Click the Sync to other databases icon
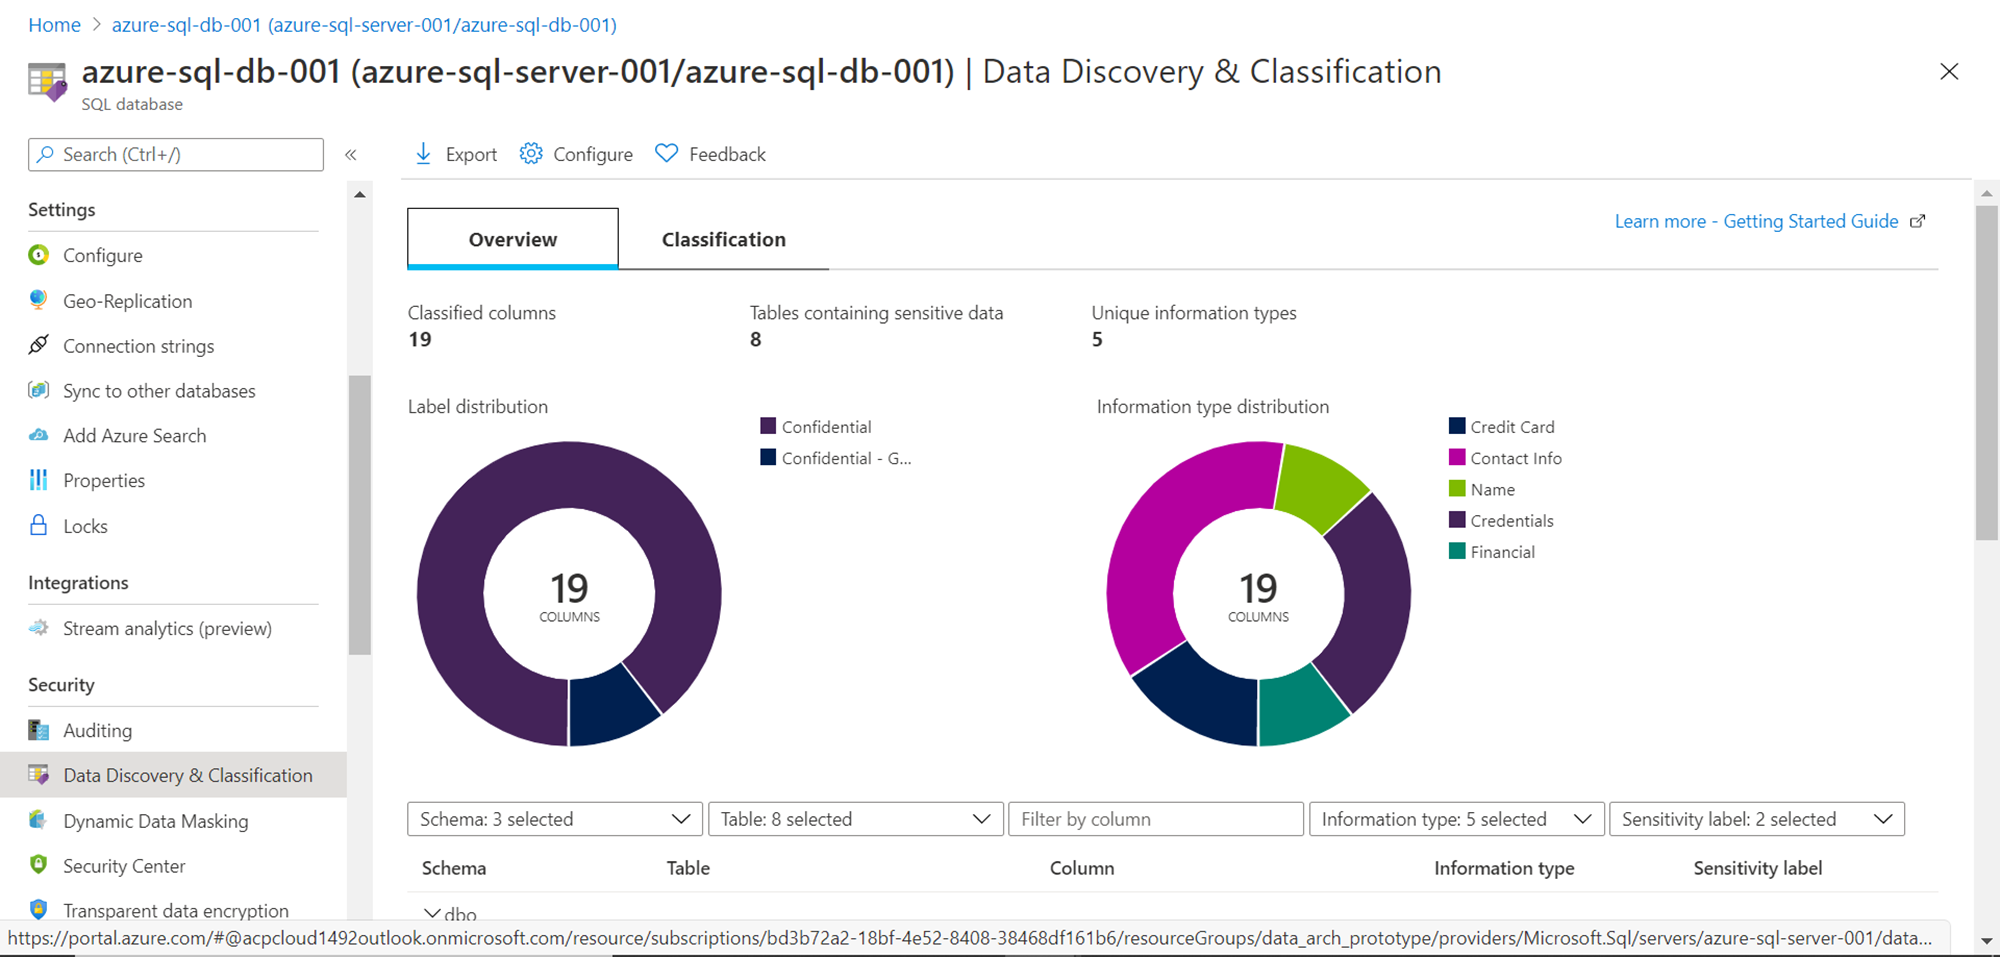2000x957 pixels. point(38,390)
